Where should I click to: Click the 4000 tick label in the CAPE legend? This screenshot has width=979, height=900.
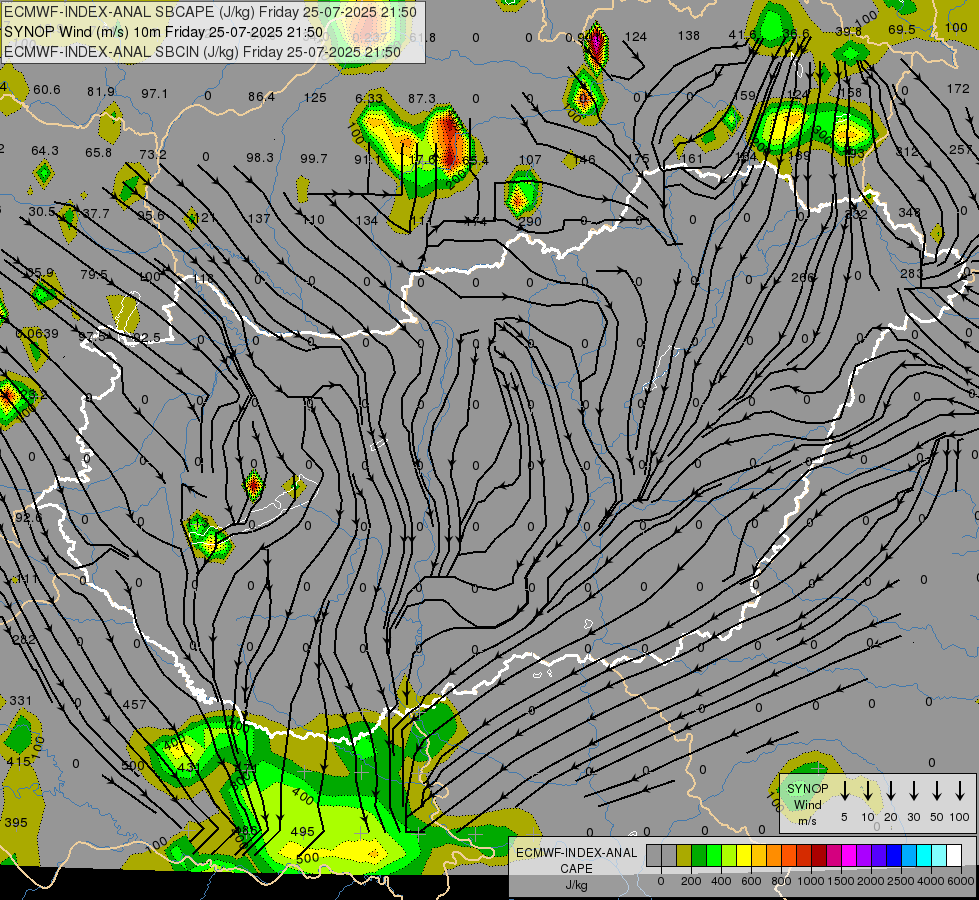(x=931, y=881)
